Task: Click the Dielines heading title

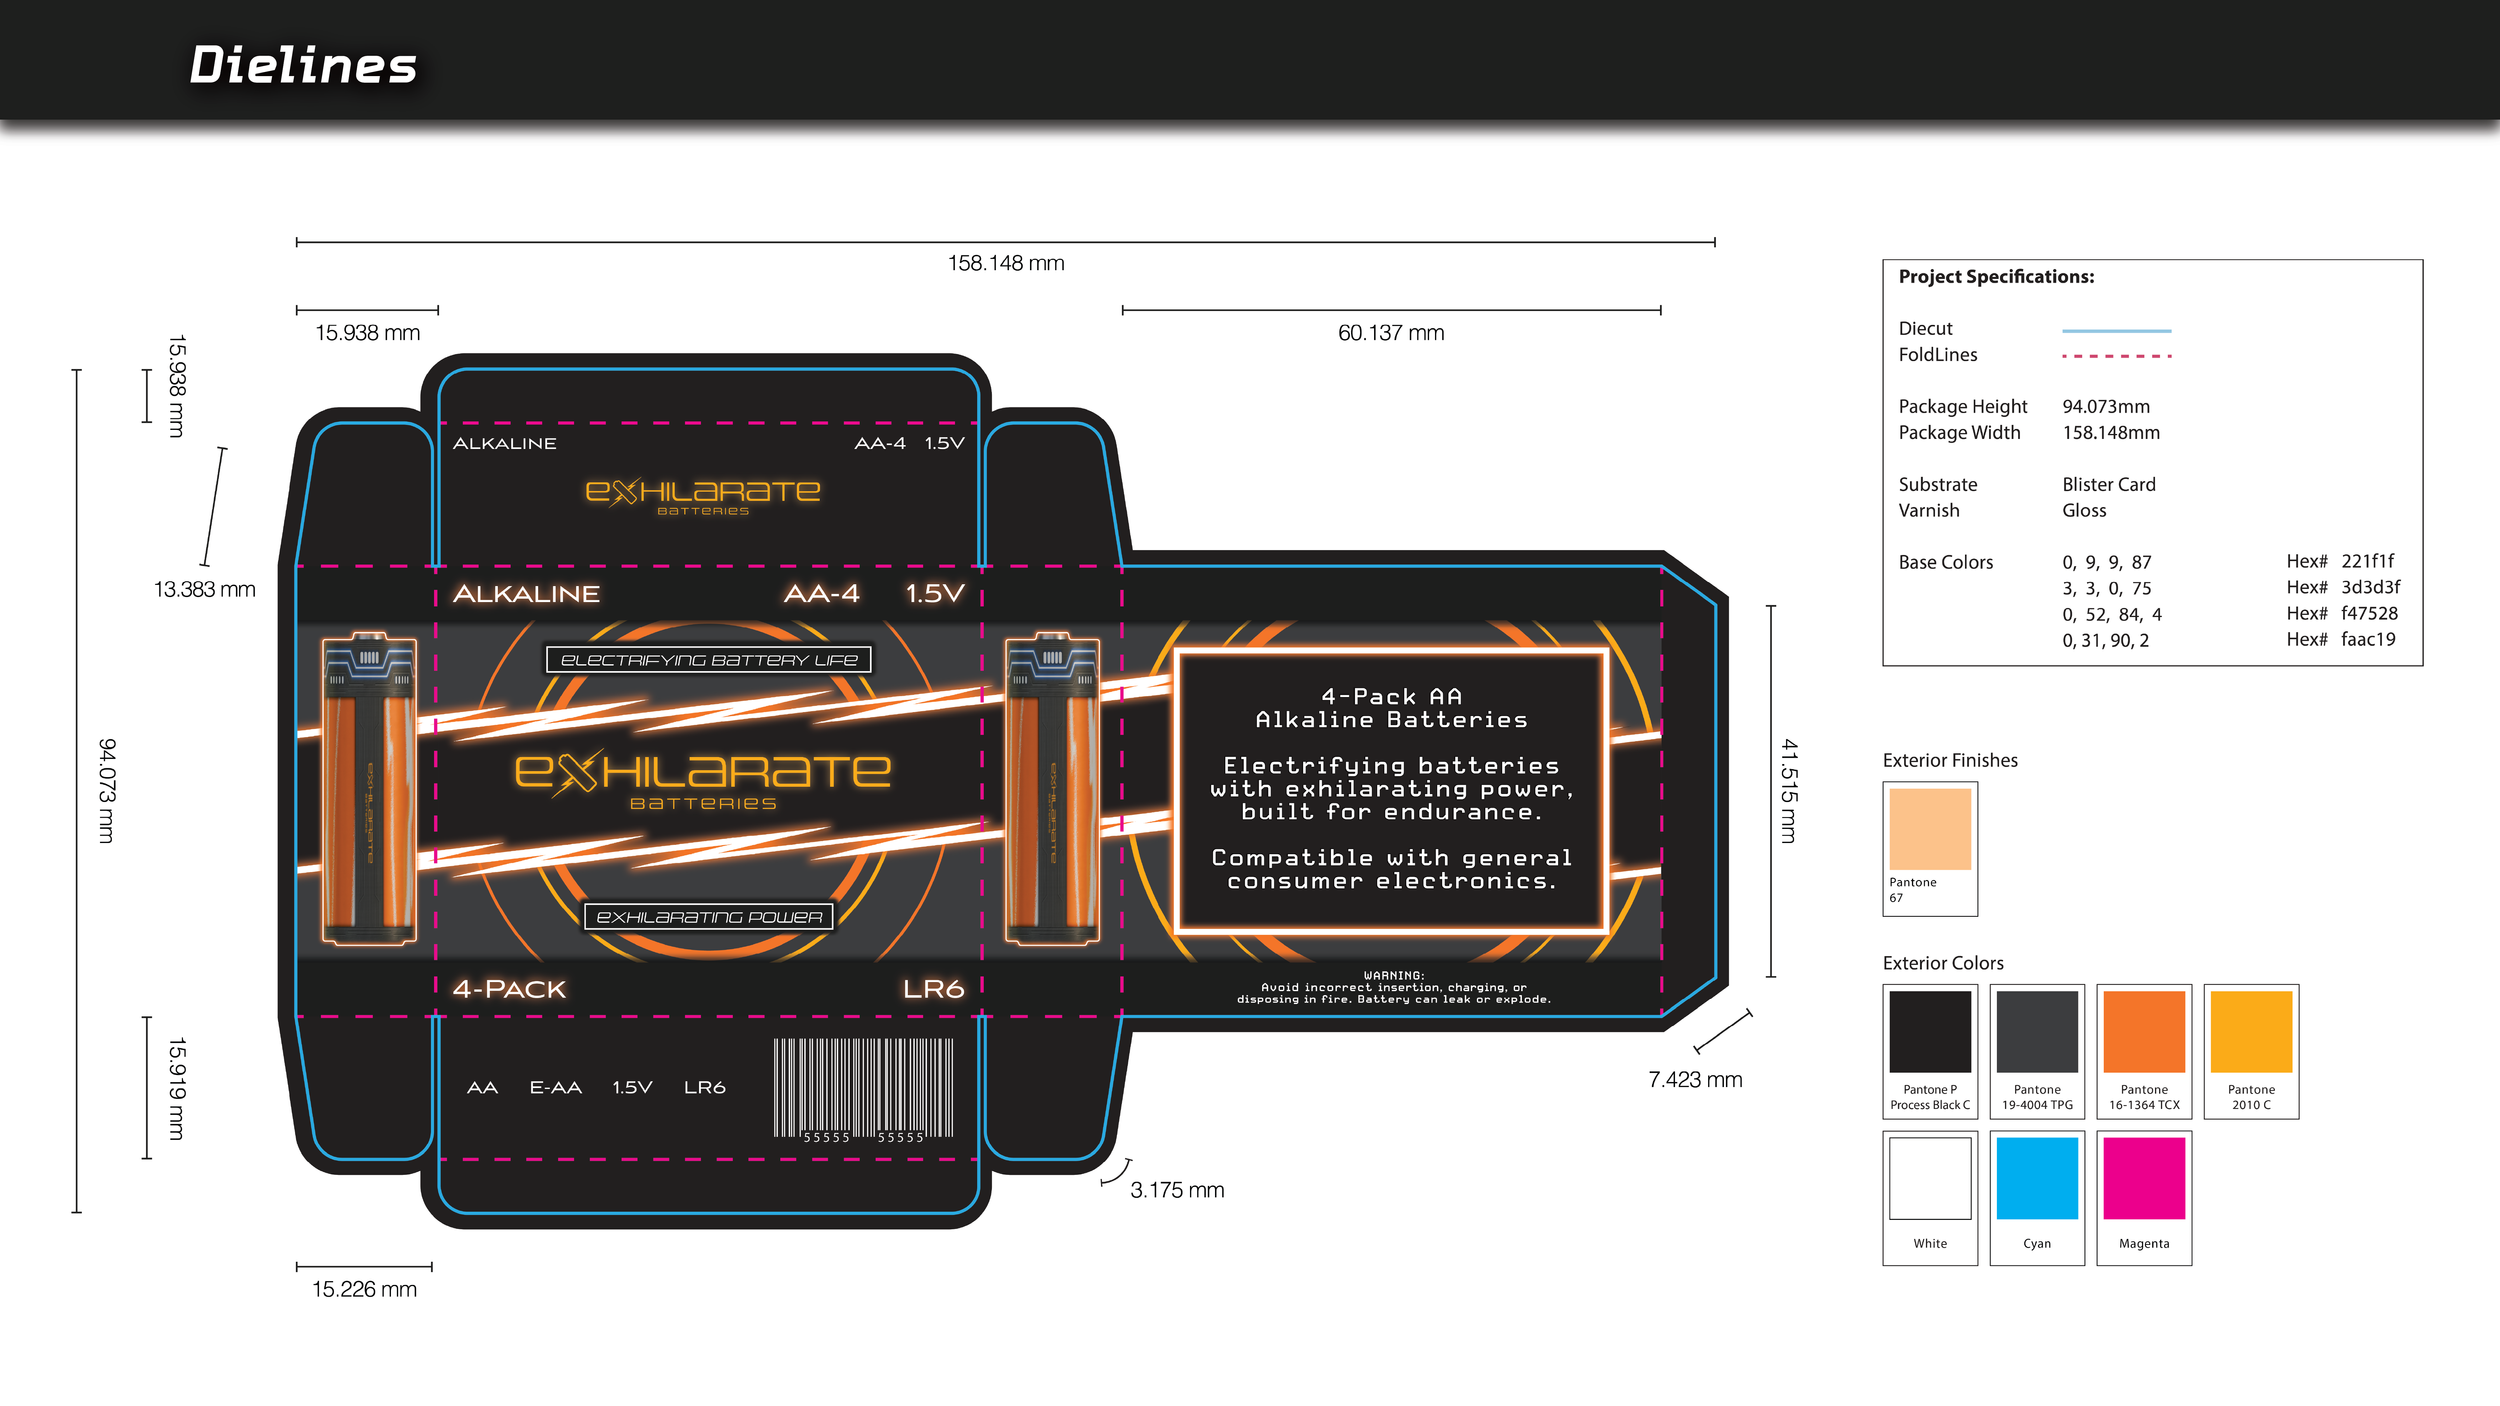Action: click(303, 66)
